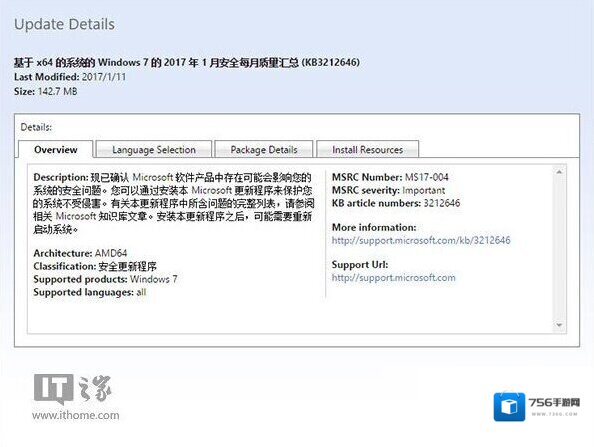Viewport: 594px width, 447px height.
Task: Open the Install Resources tab
Action: click(367, 149)
